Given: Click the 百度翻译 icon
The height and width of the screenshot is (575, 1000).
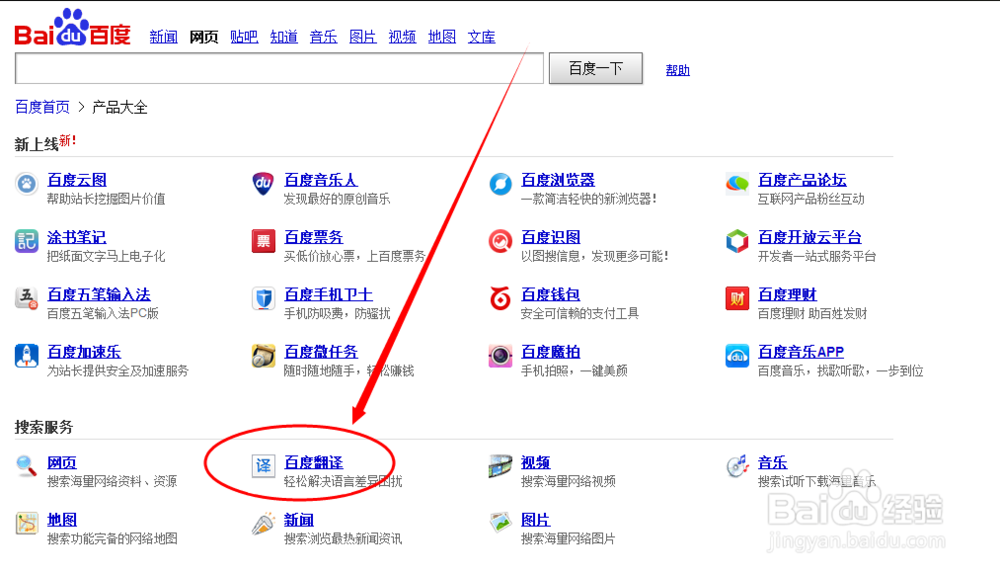Looking at the screenshot, I should click(263, 466).
